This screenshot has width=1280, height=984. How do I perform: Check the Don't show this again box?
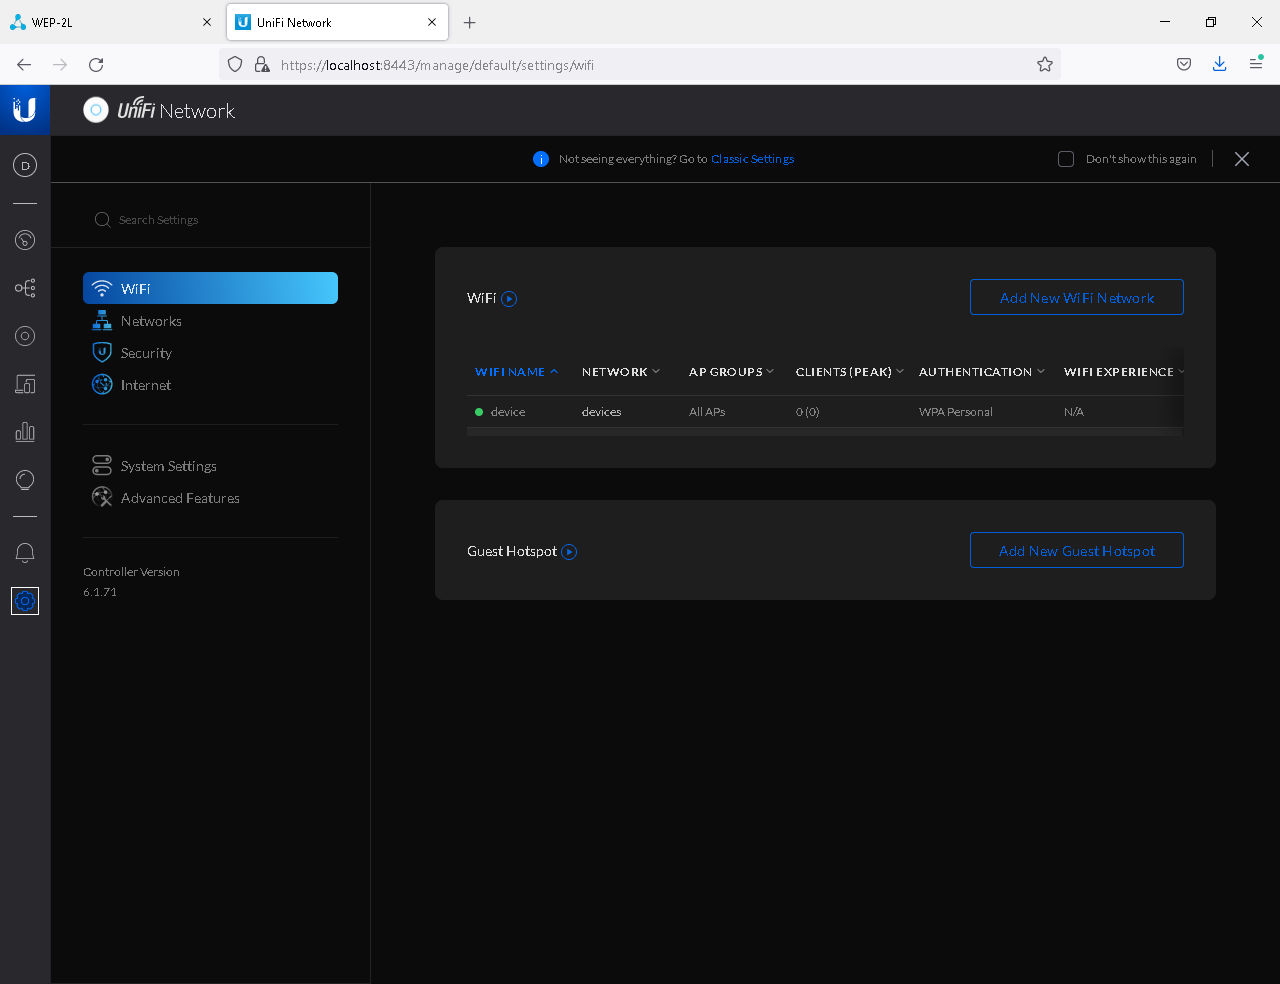(x=1066, y=159)
